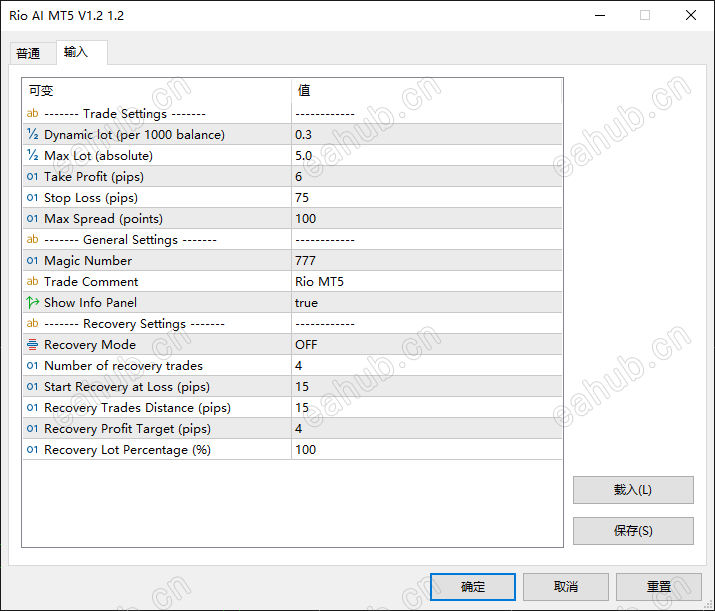Image resolution: width=715 pixels, height=611 pixels.
Task: Click the 可变 column header
Action: (157, 90)
